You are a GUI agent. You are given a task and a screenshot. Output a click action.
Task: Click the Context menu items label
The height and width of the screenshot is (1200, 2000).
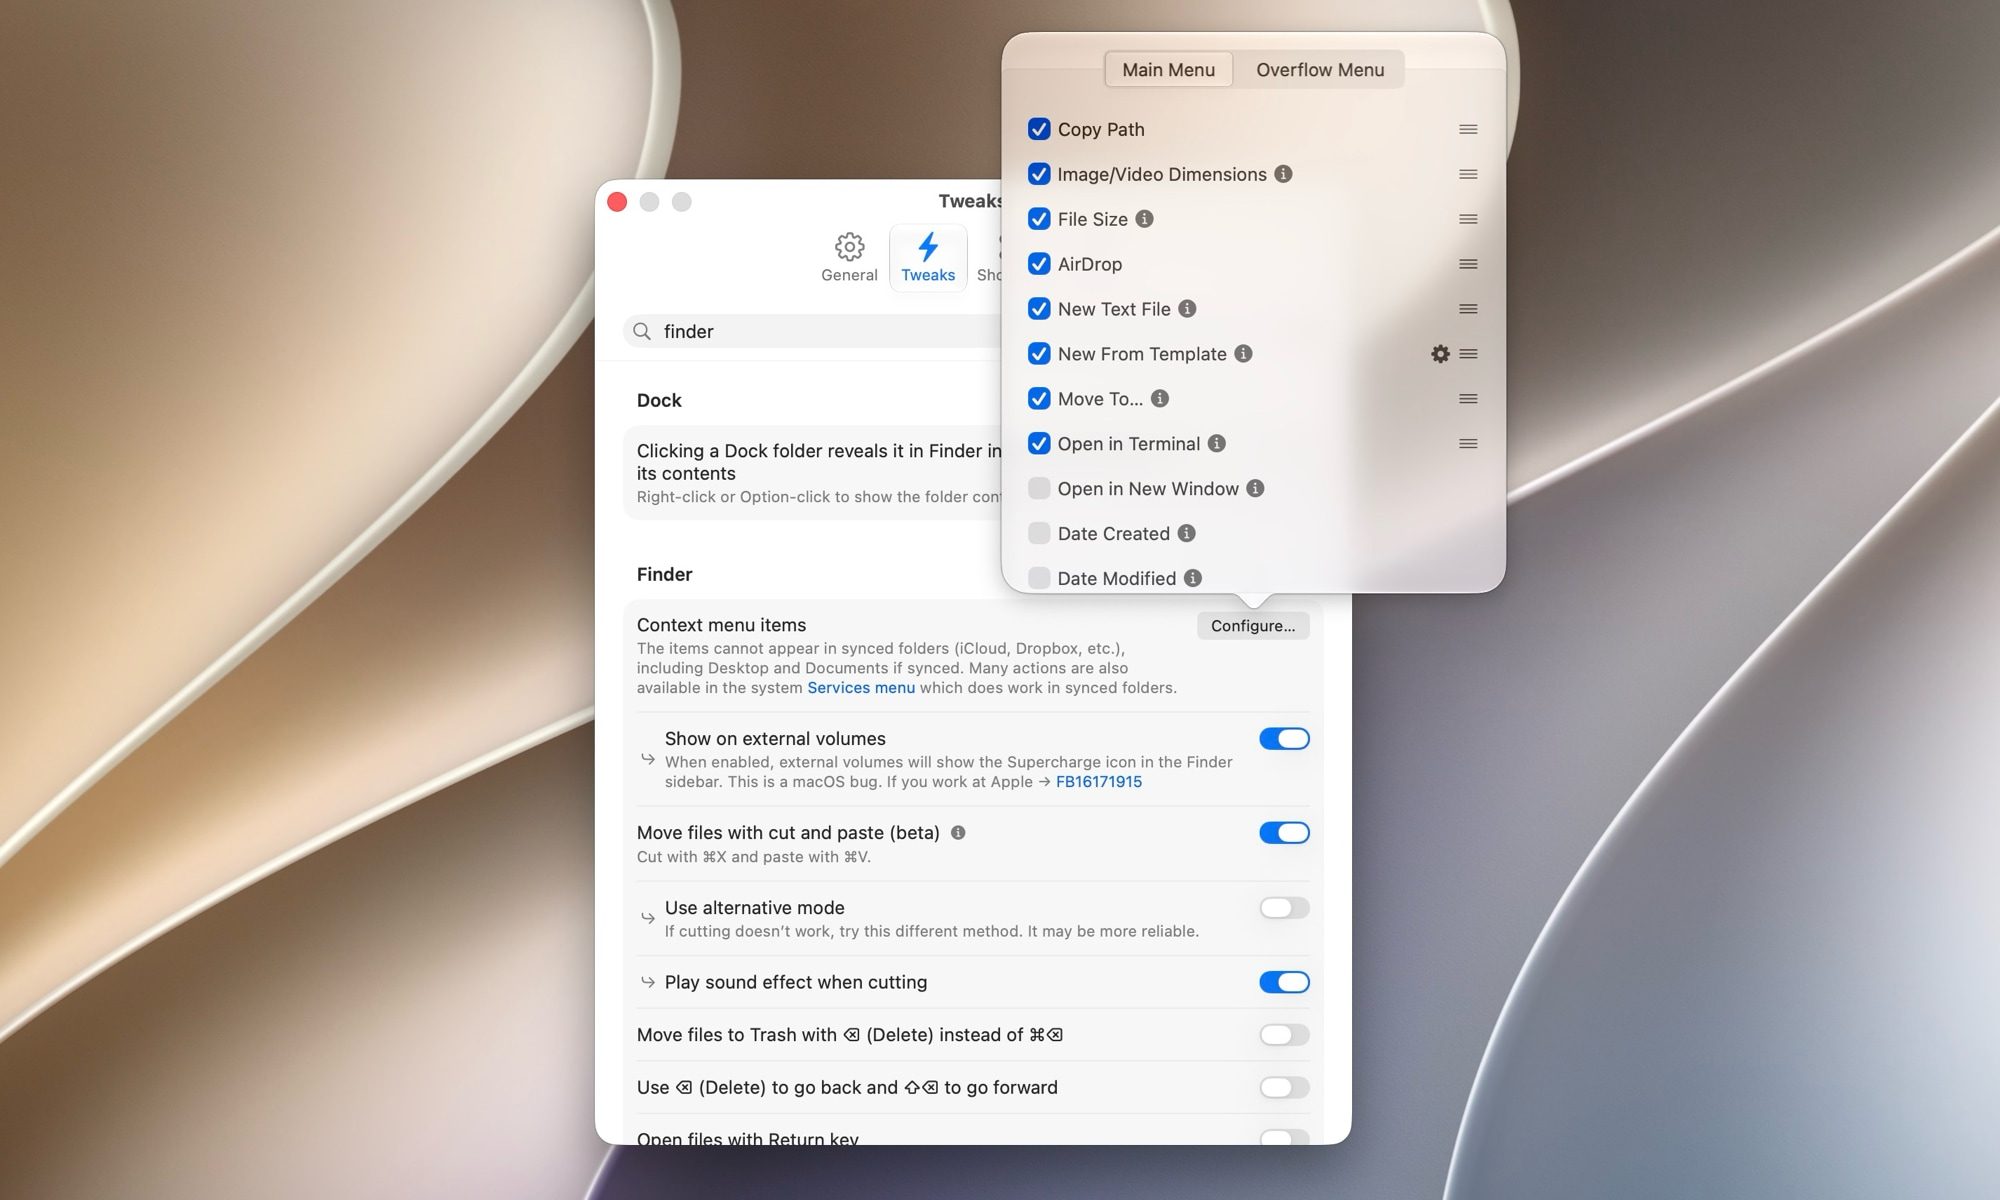tap(721, 625)
